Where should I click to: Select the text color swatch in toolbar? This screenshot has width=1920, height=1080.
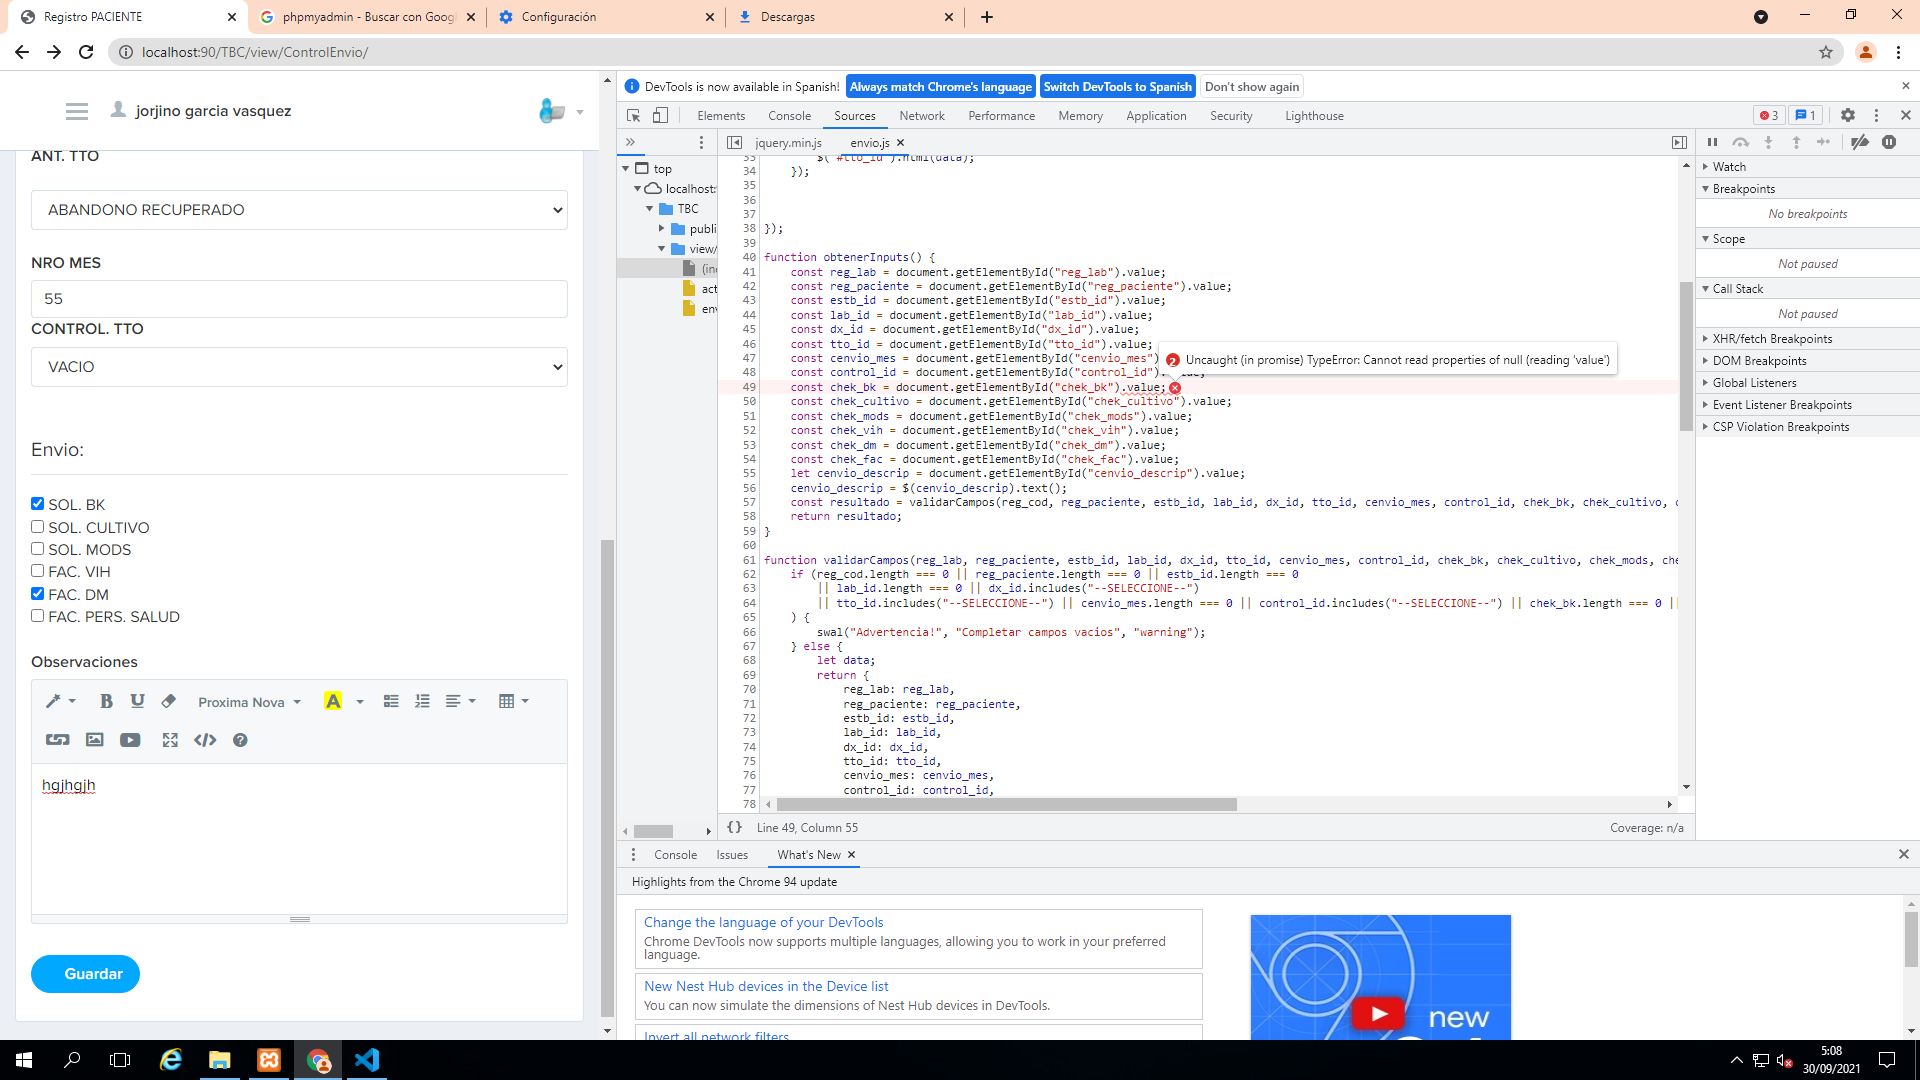(x=335, y=700)
